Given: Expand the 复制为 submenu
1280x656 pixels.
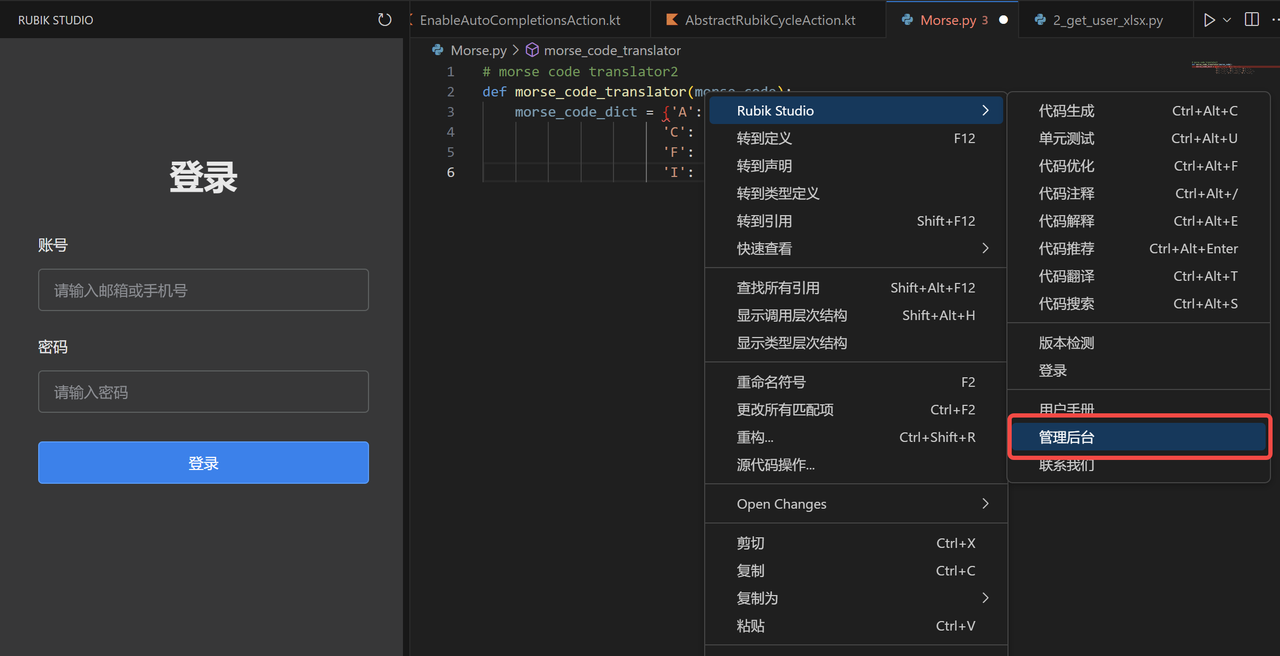Looking at the screenshot, I should [857, 598].
